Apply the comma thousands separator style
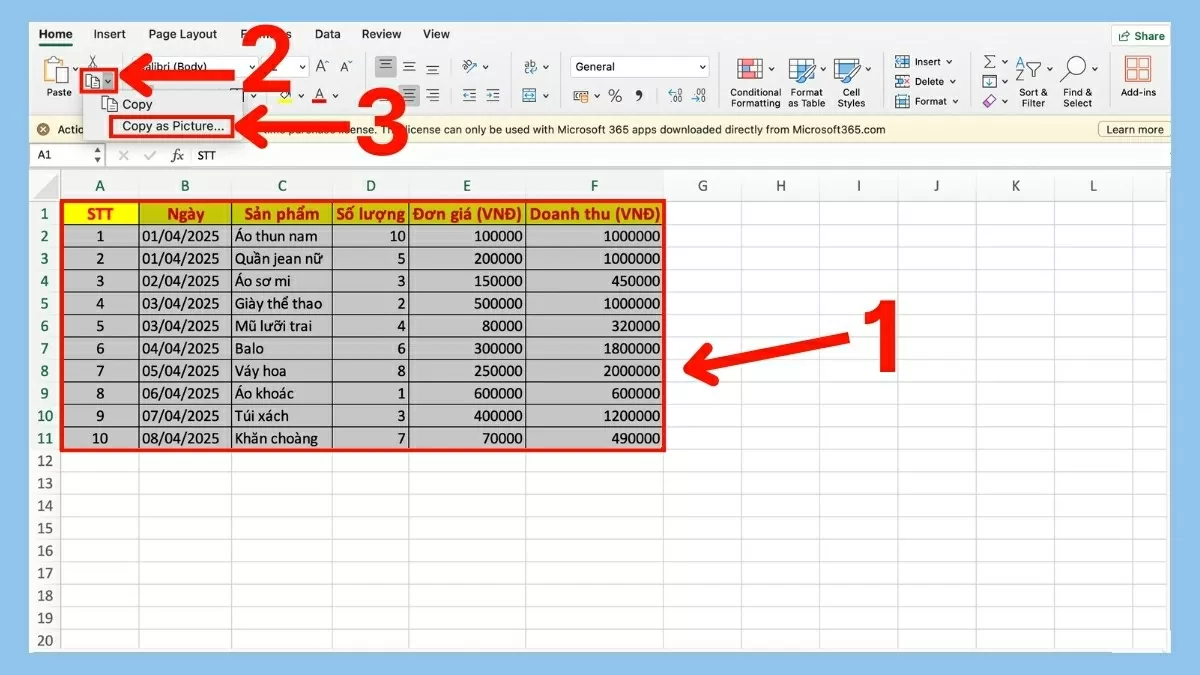The height and width of the screenshot is (675, 1200). (x=638, y=95)
